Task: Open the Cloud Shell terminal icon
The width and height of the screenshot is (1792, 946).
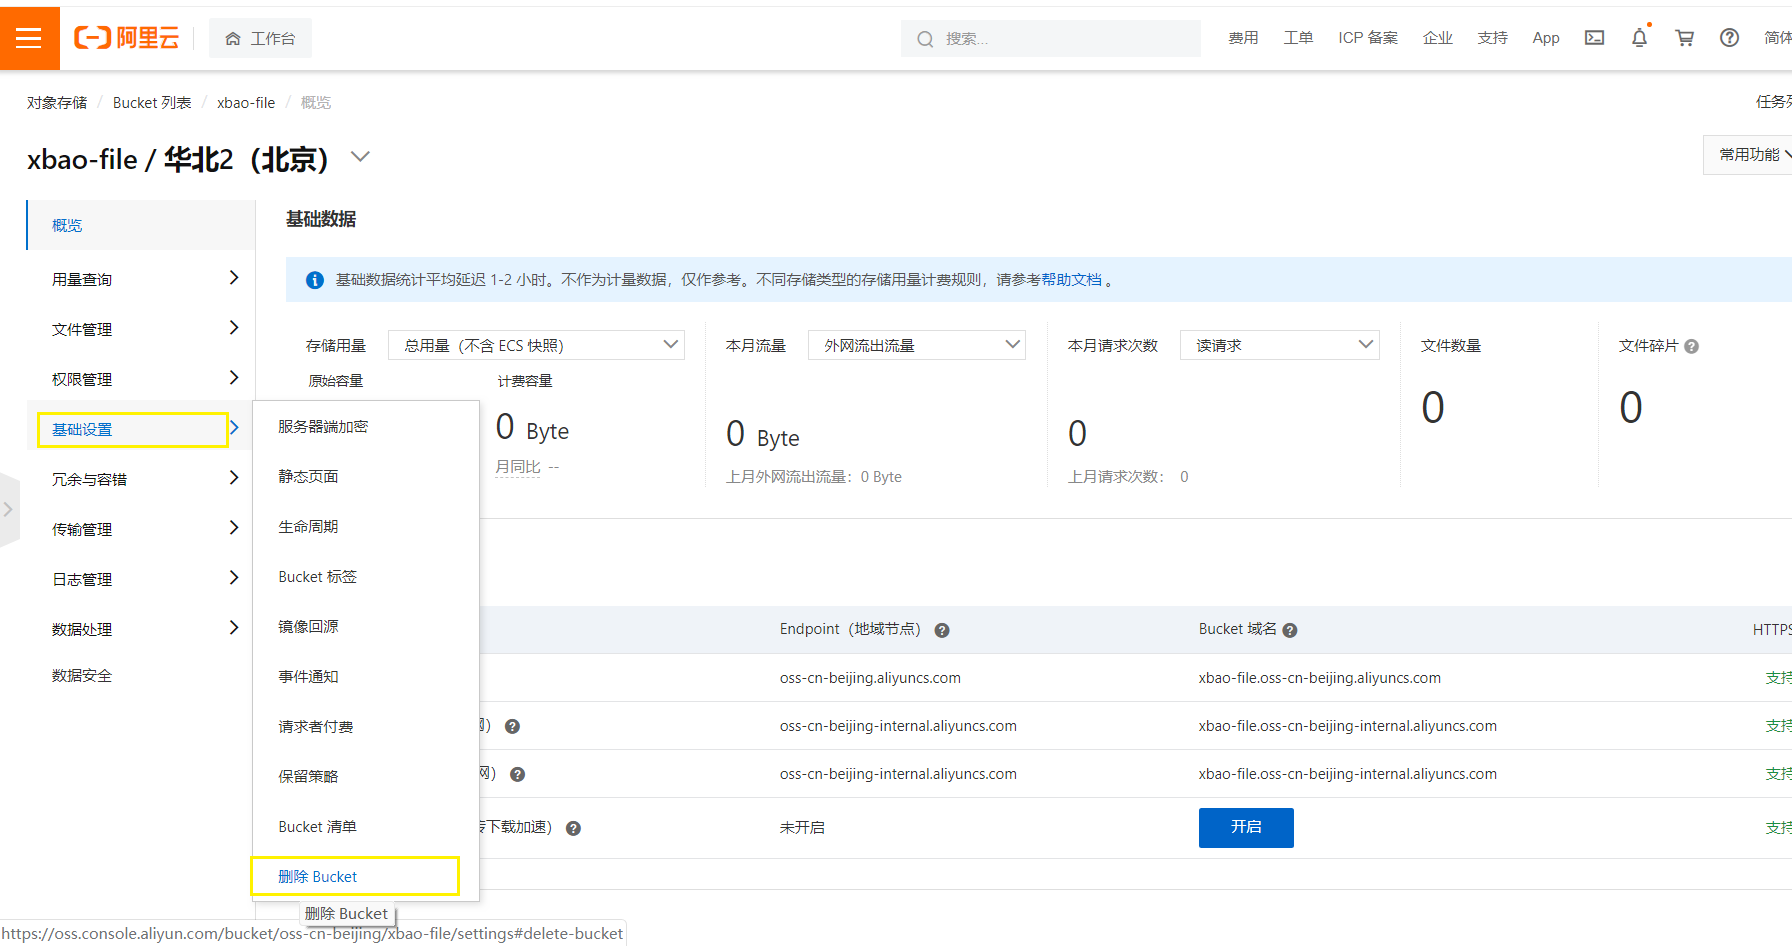Action: pos(1595,38)
